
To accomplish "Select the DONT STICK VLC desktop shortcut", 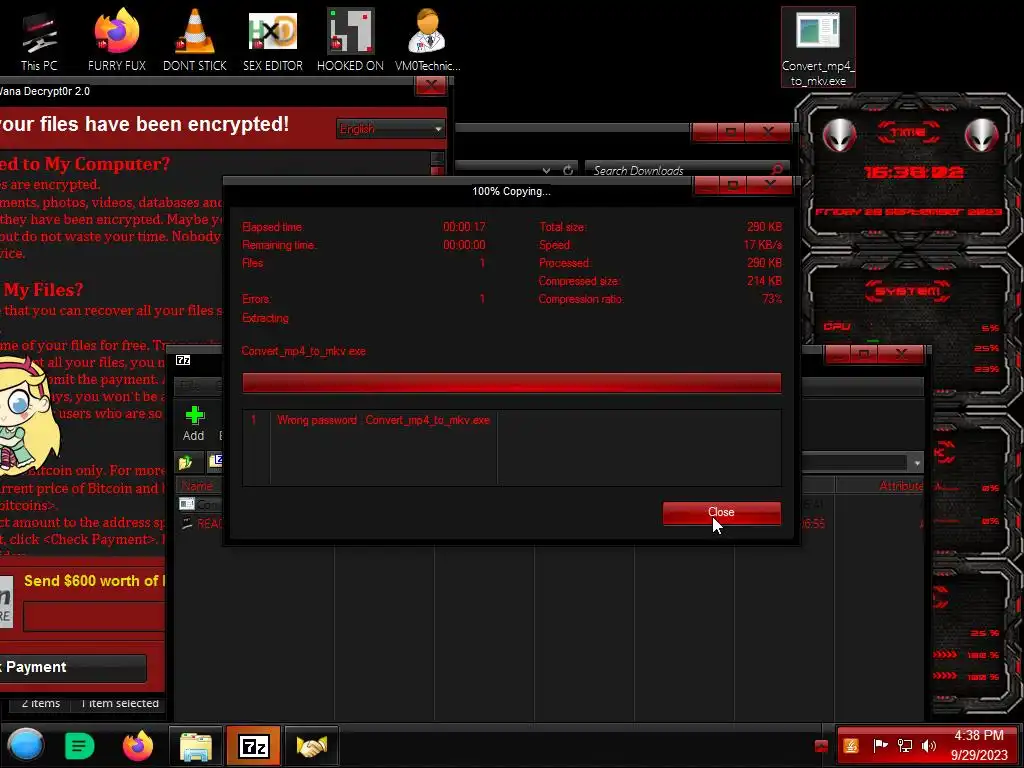I will (195, 40).
